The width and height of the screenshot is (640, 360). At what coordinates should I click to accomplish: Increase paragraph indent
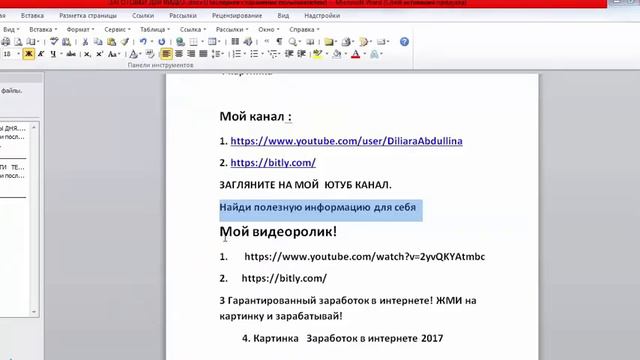tap(302, 54)
